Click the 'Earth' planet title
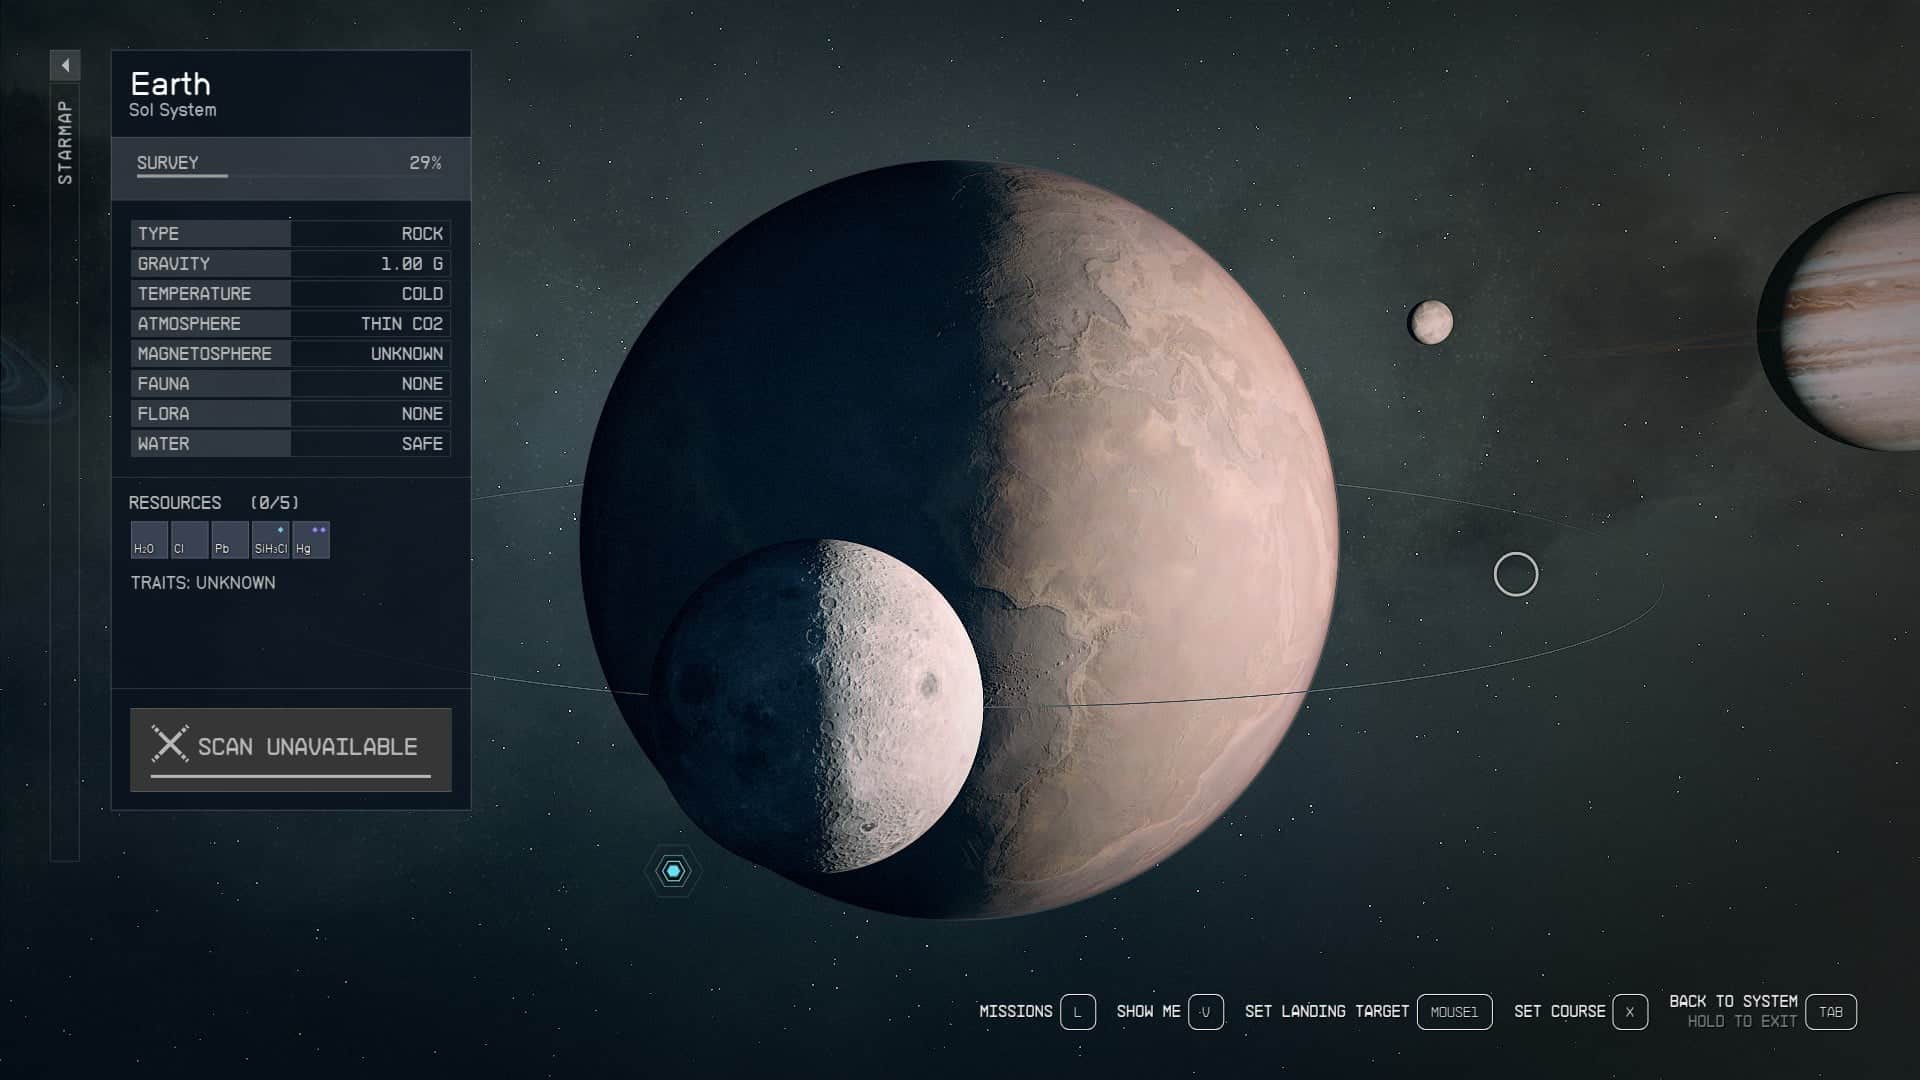This screenshot has height=1080, width=1920. click(x=170, y=84)
